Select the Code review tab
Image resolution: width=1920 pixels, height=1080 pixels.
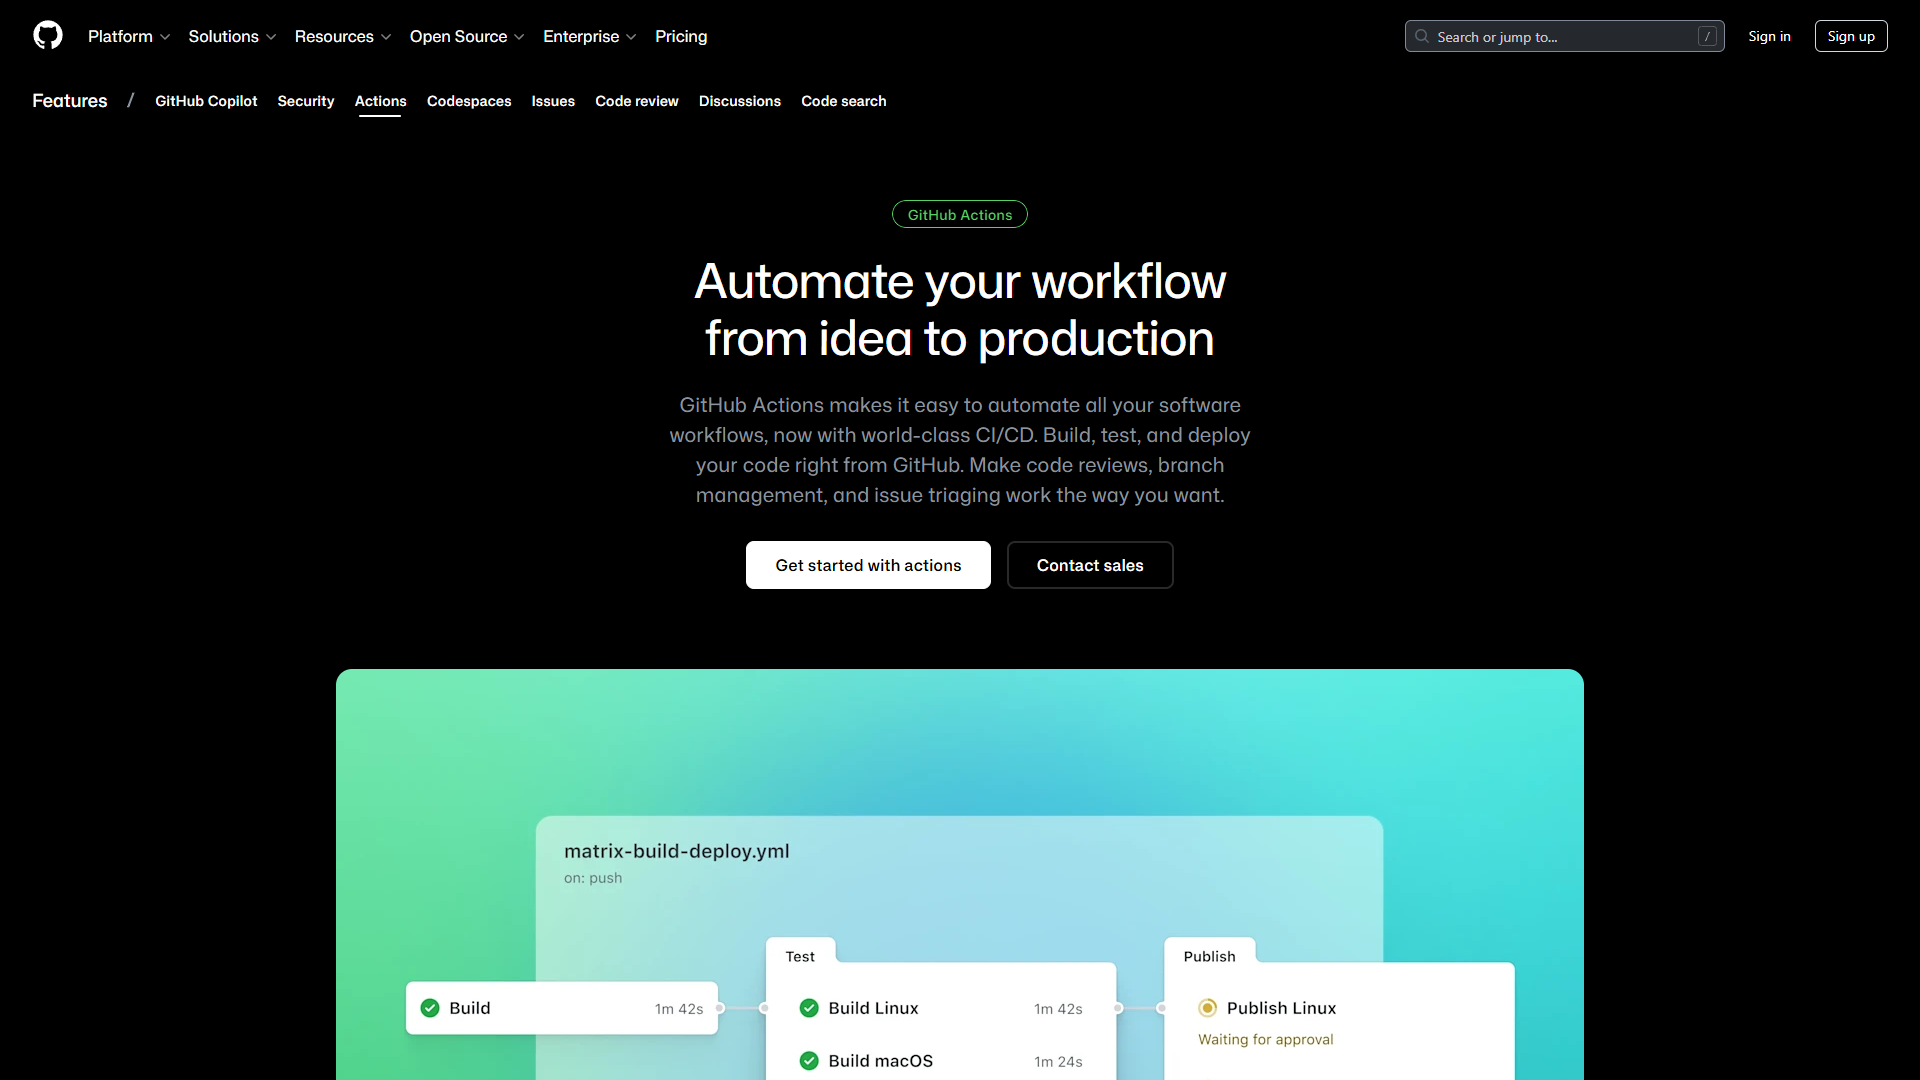click(x=637, y=101)
